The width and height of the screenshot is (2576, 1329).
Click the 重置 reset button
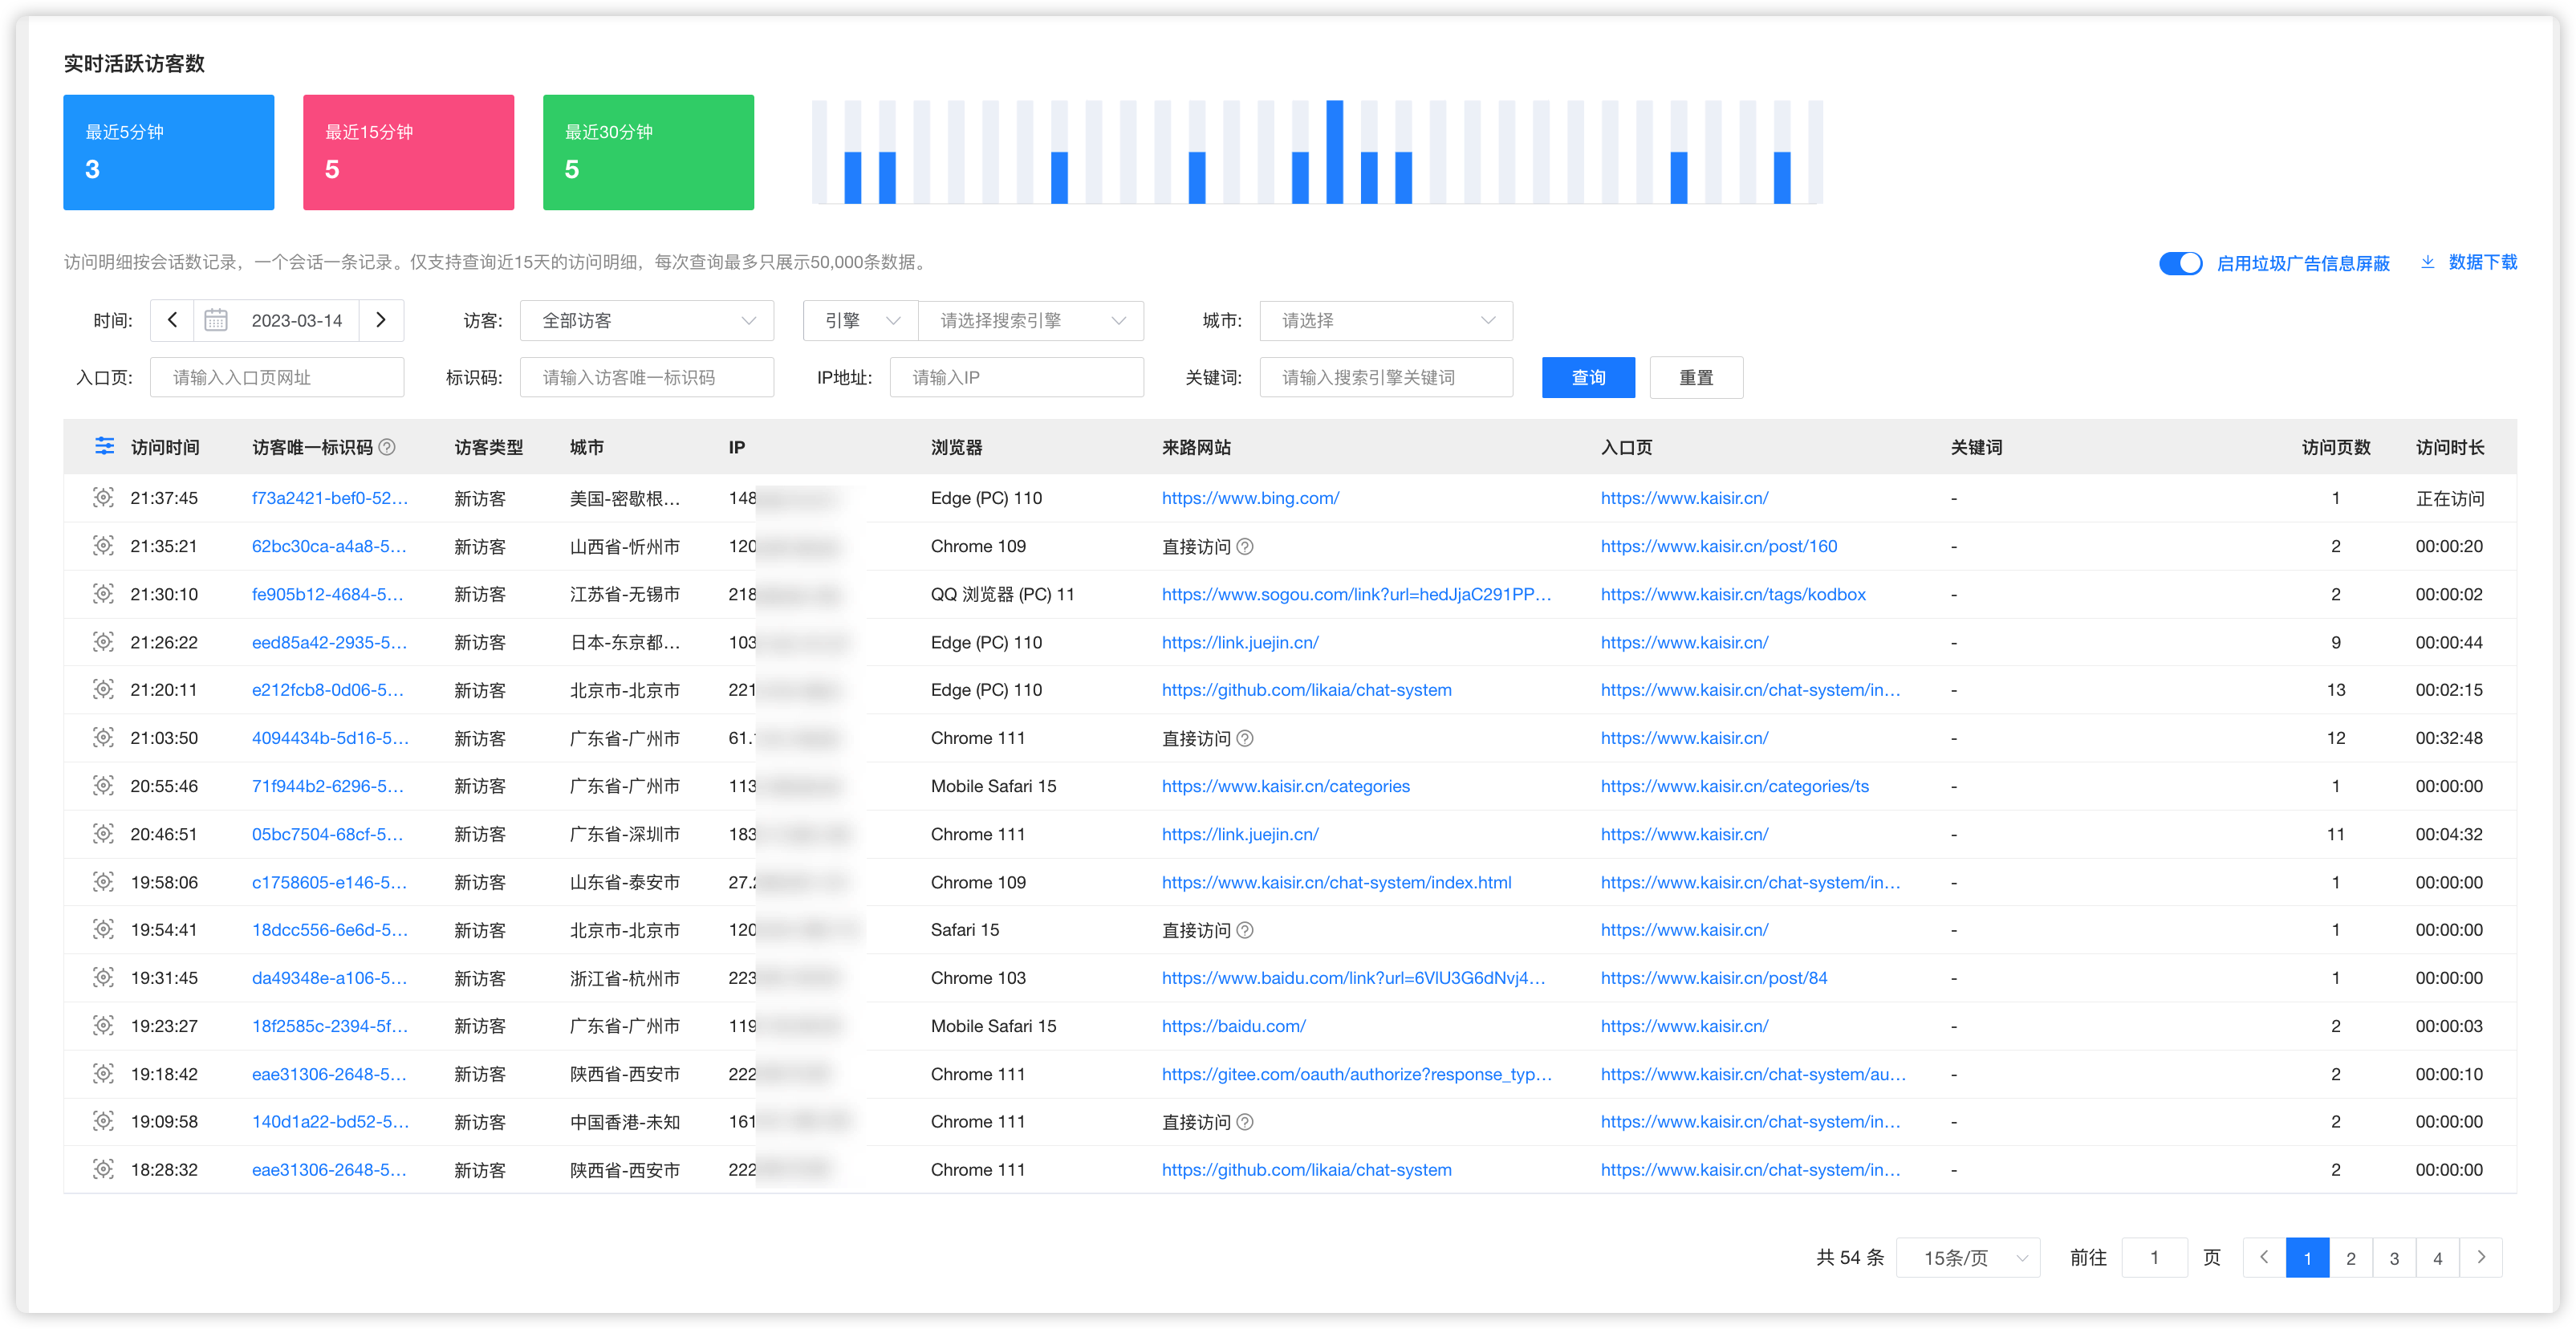[1696, 377]
